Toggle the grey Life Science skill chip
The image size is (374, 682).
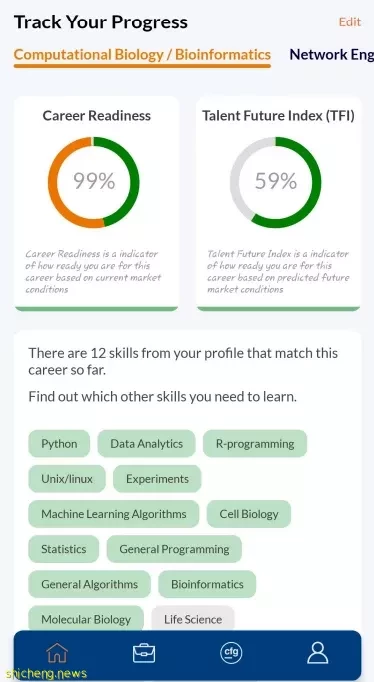(193, 618)
